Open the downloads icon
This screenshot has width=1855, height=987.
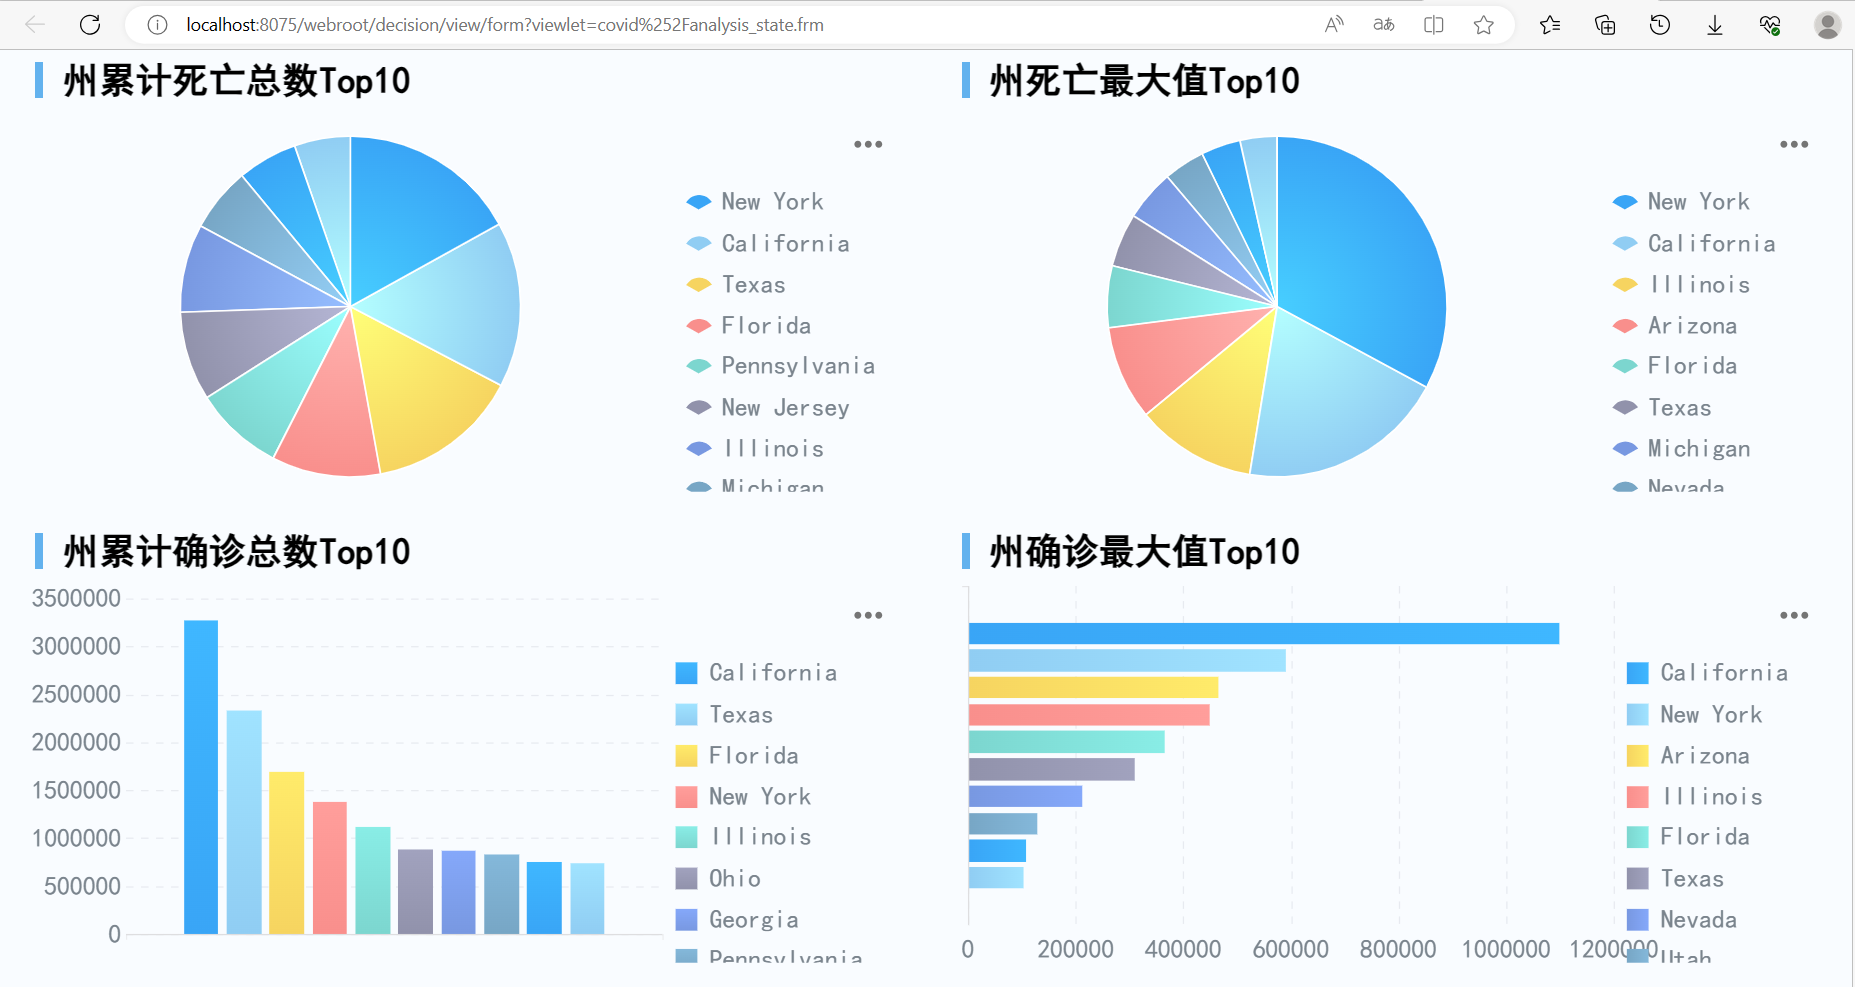coord(1715,25)
